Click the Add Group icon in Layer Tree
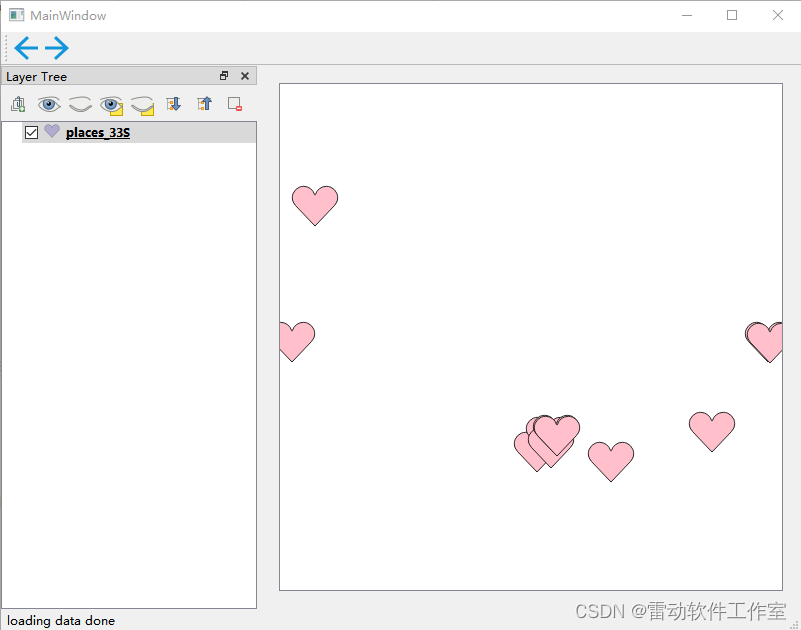The image size is (801, 630). [x=18, y=104]
